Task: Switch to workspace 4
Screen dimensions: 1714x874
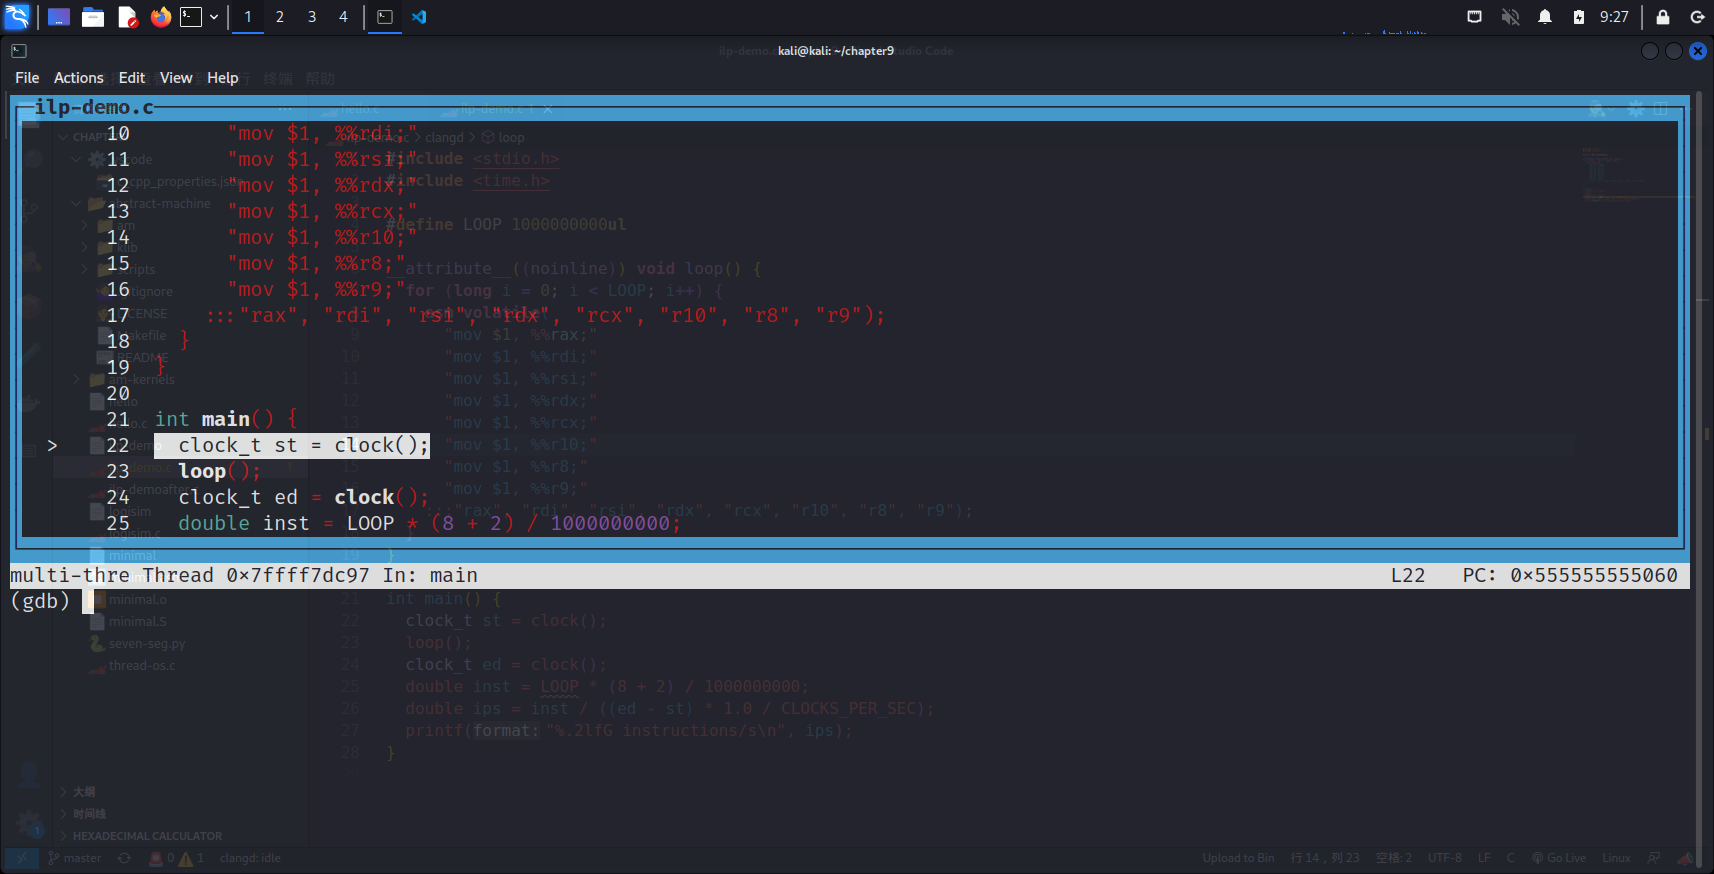Action: click(343, 17)
